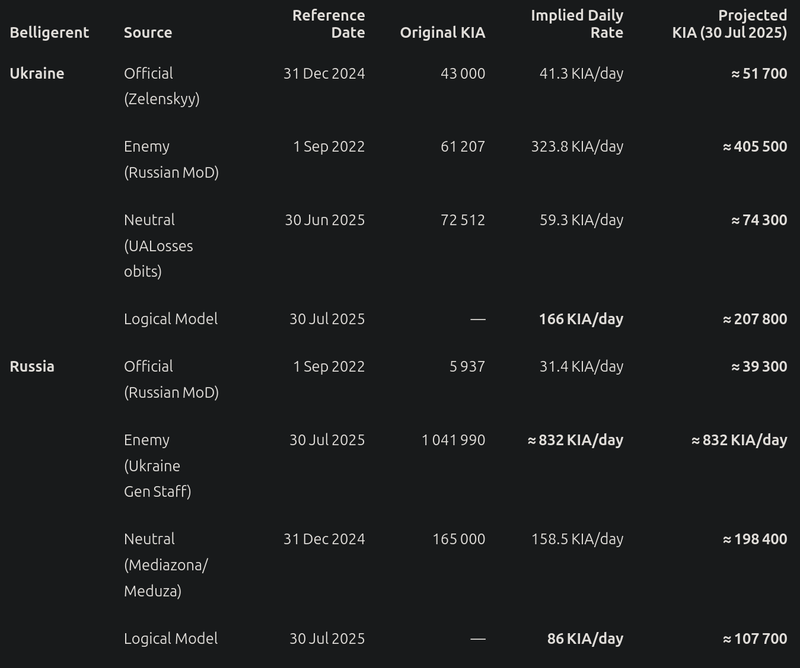The width and height of the screenshot is (800, 668).
Task: Select the Russia belligerent cell
Action: pyautogui.click(x=32, y=366)
